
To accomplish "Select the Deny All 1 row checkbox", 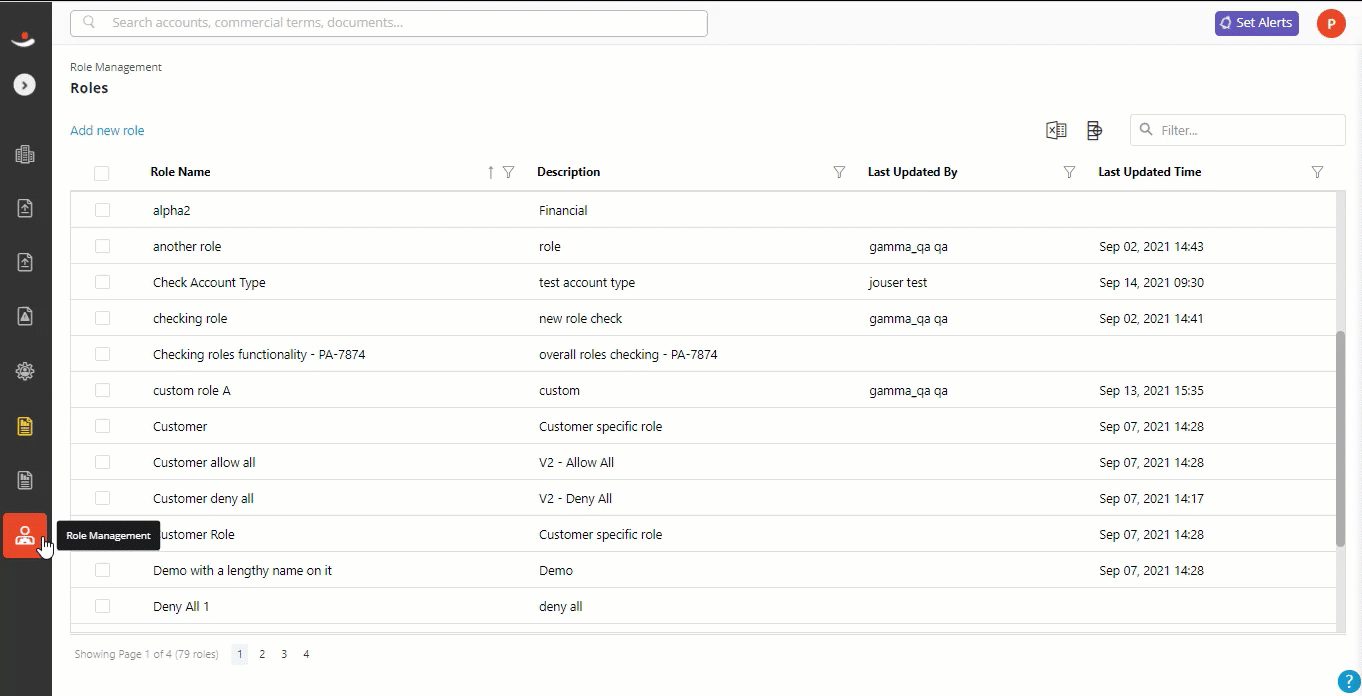I will [102, 606].
